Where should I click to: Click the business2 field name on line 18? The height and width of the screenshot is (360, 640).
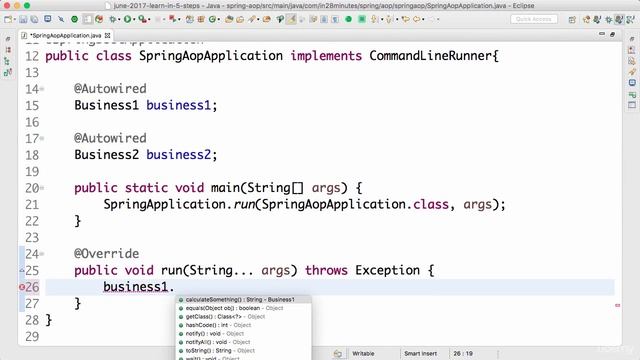tap(178, 155)
